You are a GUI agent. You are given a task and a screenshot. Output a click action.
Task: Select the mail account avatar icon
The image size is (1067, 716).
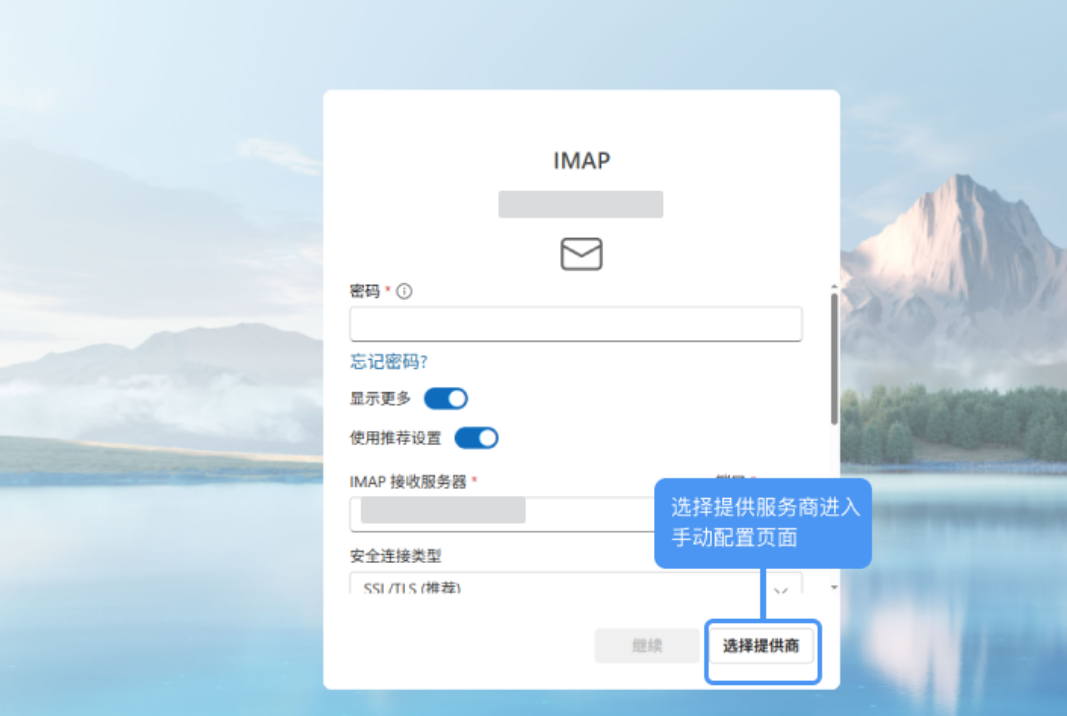click(581, 254)
